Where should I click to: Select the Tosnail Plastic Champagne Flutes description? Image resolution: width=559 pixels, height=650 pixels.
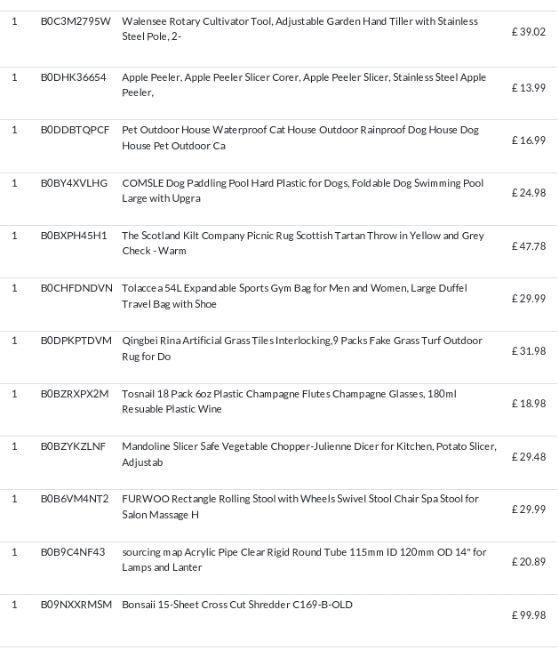[x=289, y=401]
